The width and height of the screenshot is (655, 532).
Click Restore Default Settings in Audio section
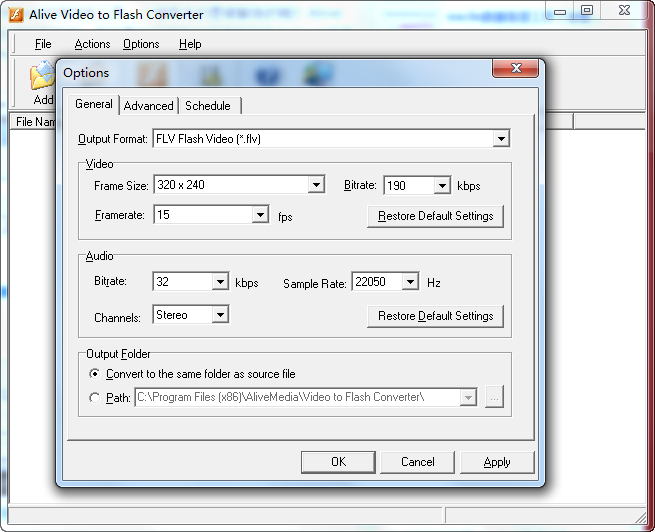click(x=435, y=316)
